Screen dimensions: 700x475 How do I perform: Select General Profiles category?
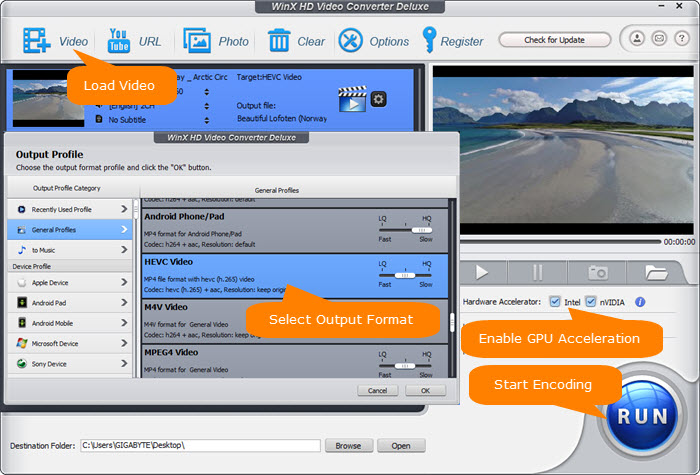(x=70, y=229)
